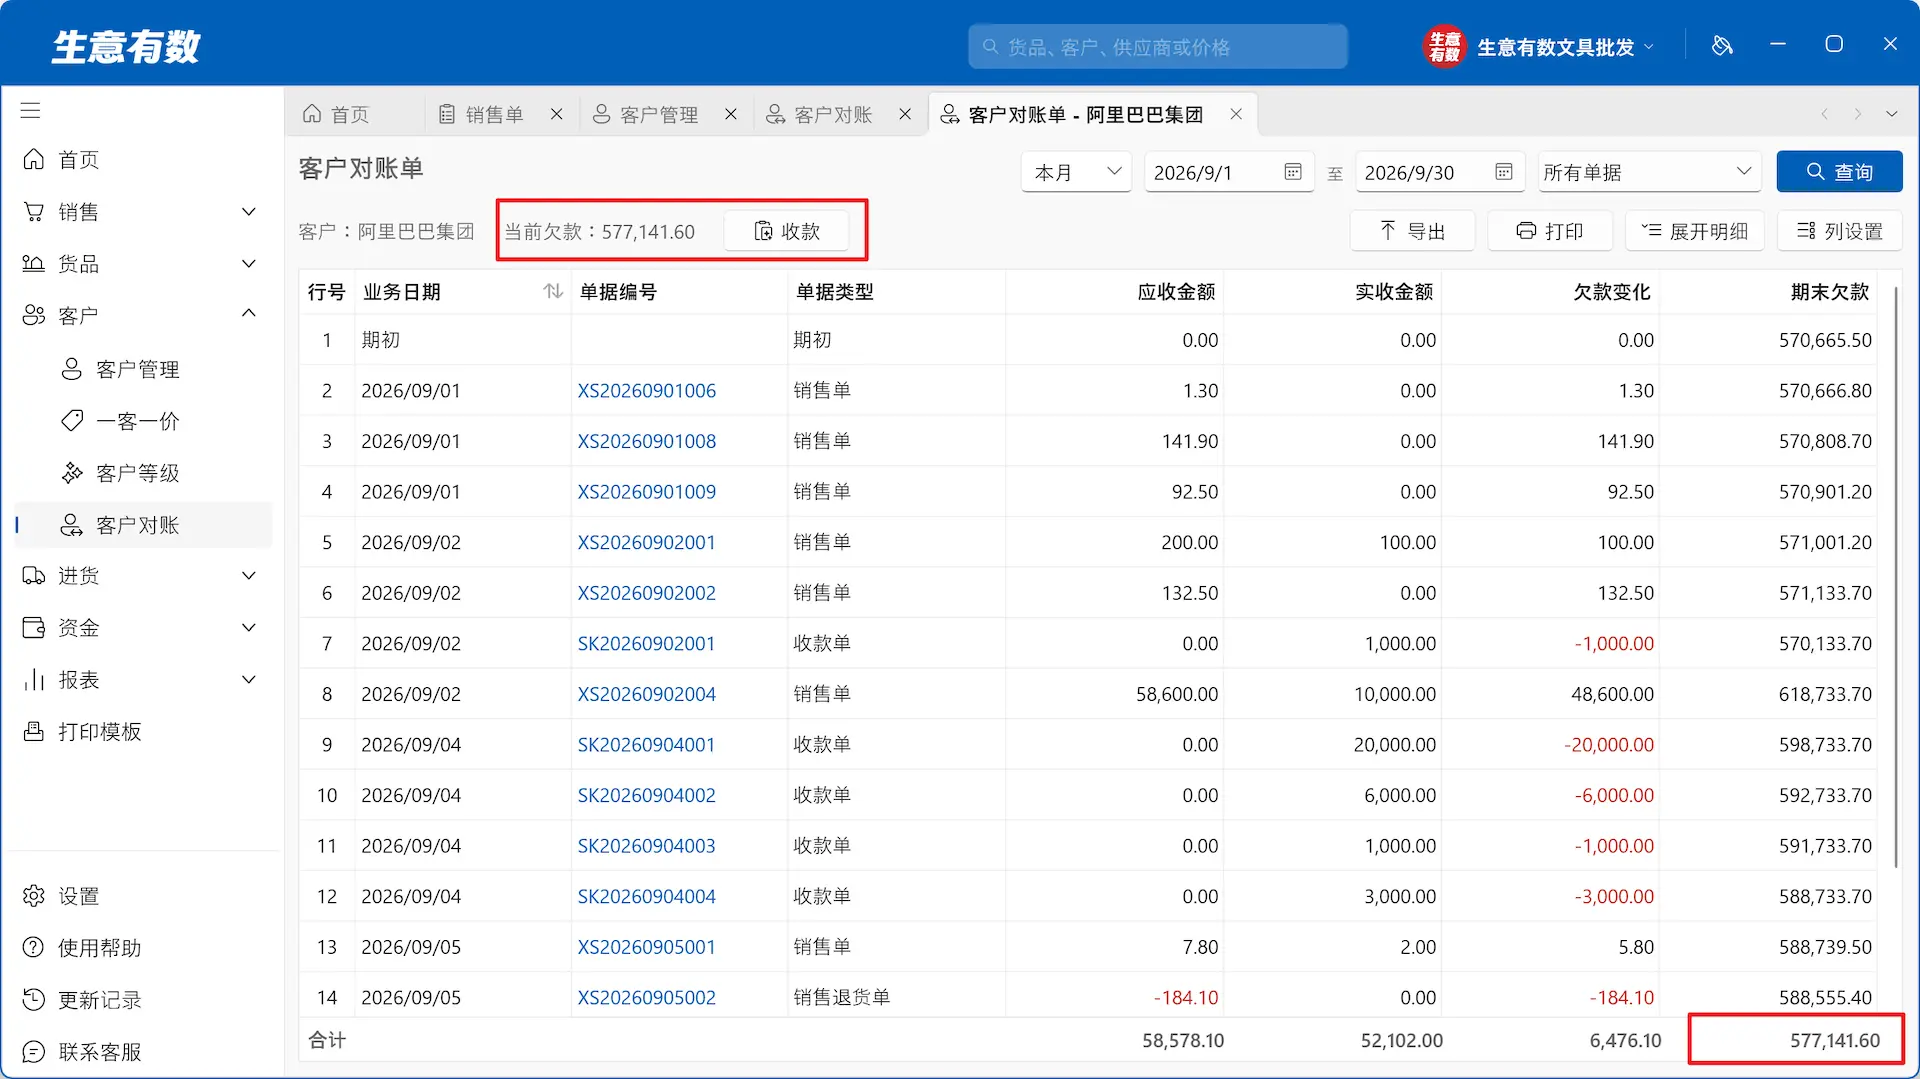The height and width of the screenshot is (1079, 1920).
Task: Close the 销售单 tab
Action: (x=557, y=114)
